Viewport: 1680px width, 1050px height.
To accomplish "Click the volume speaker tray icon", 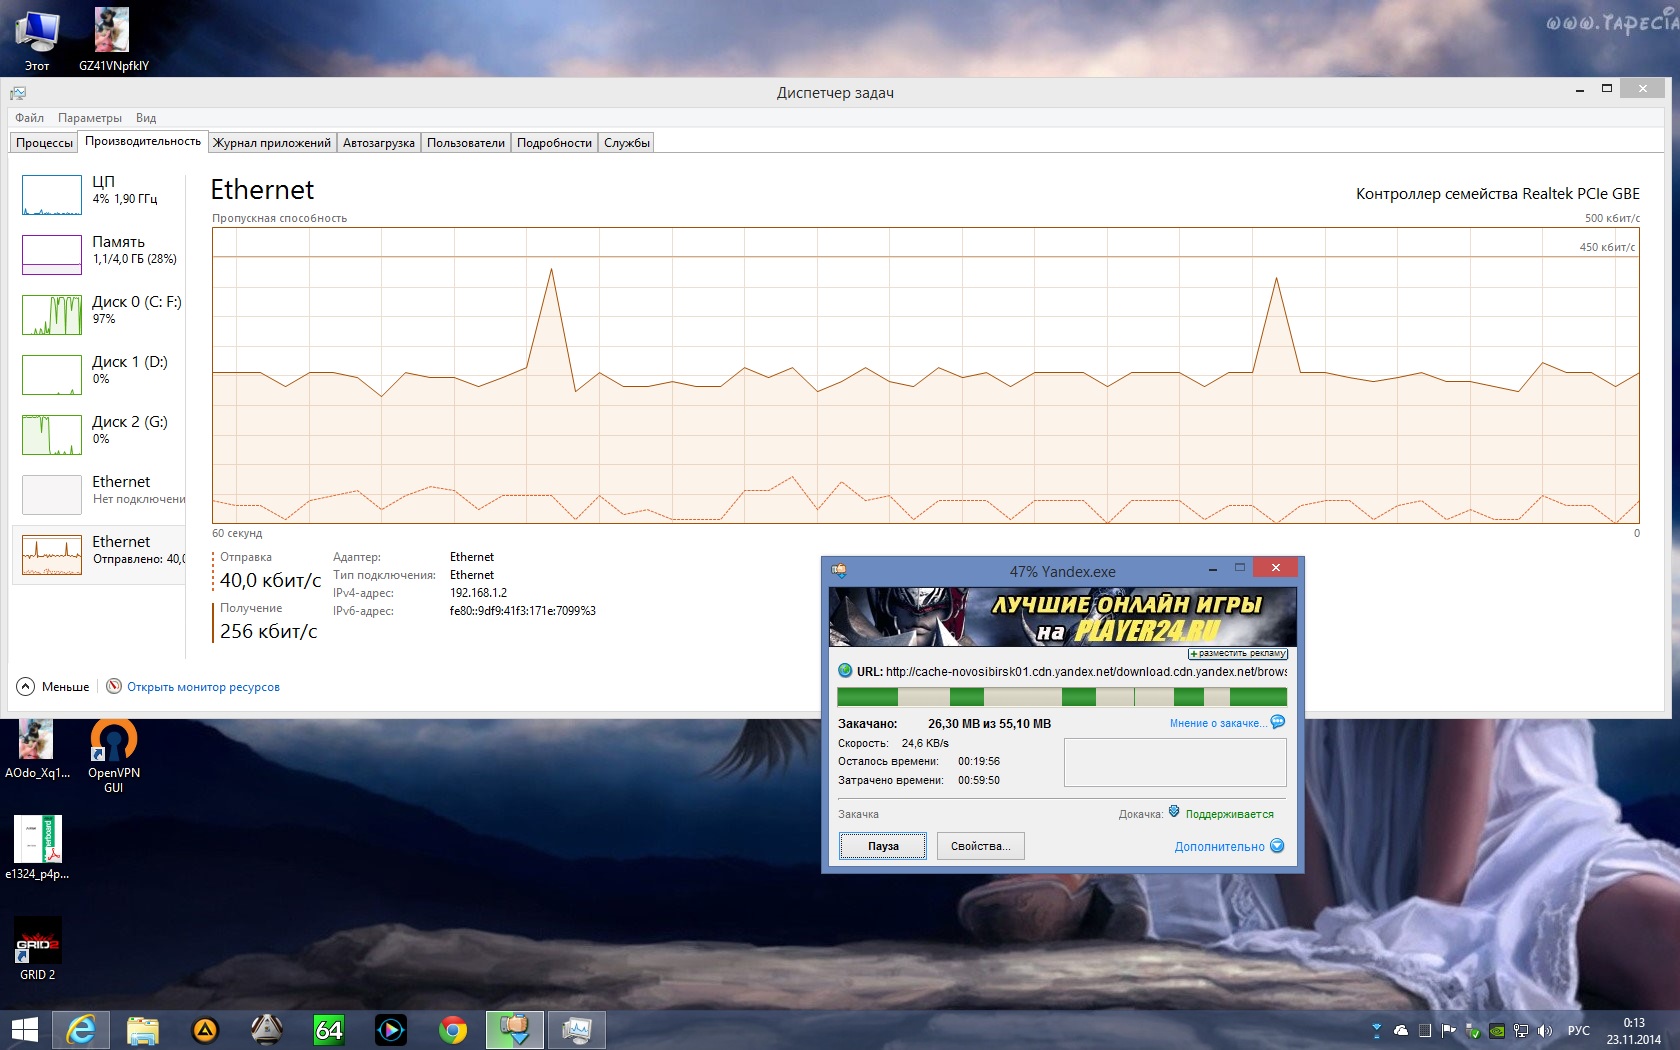I will tap(1545, 1030).
